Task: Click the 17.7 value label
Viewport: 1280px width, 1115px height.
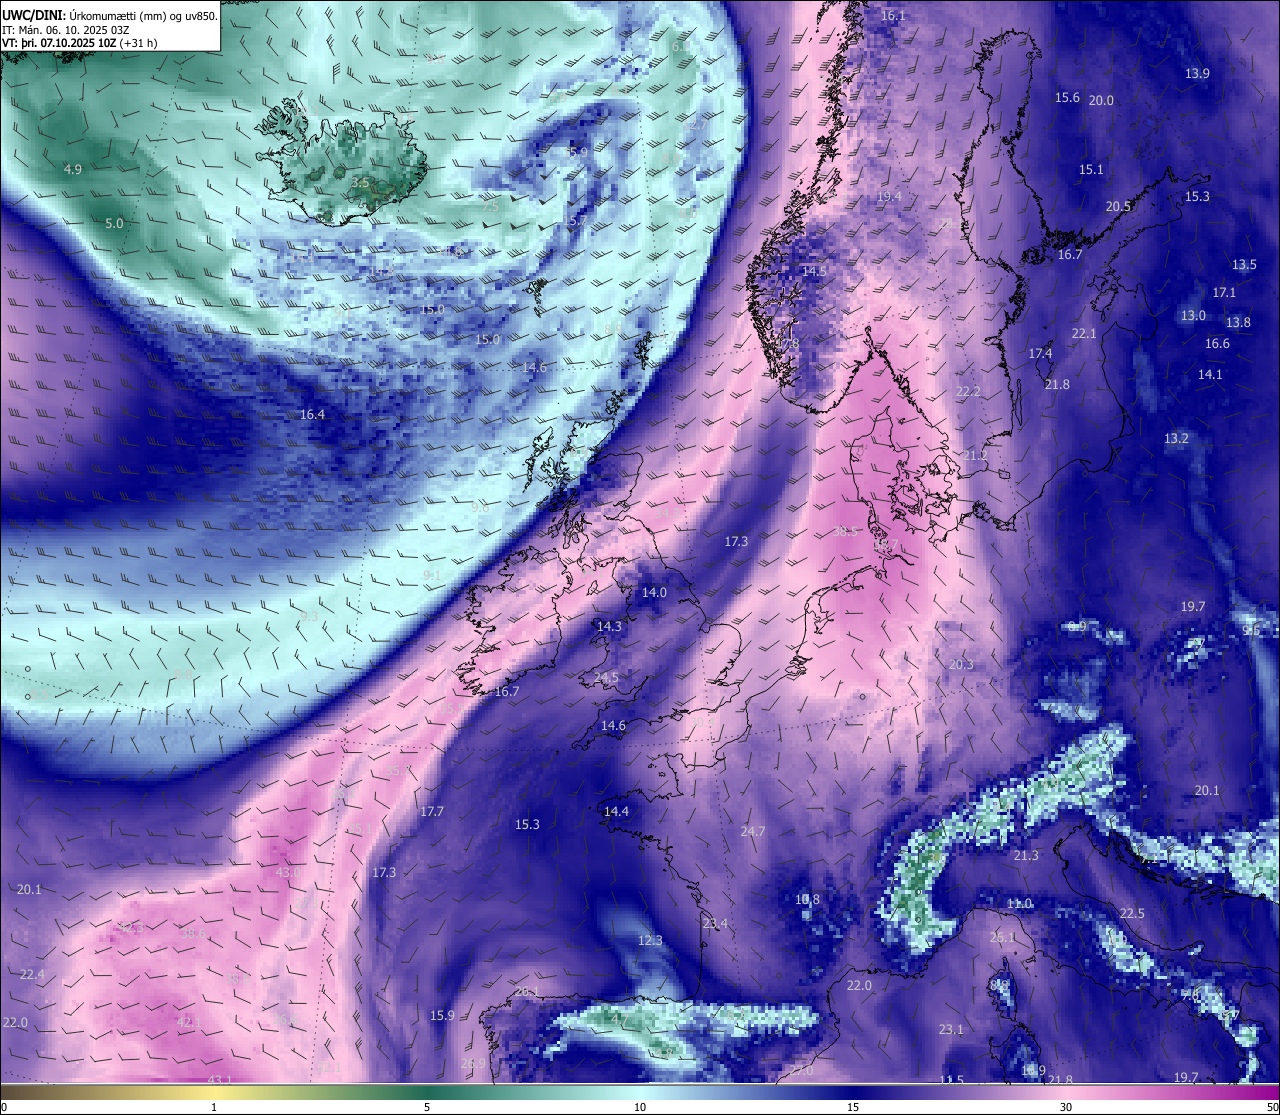Action: click(x=432, y=811)
